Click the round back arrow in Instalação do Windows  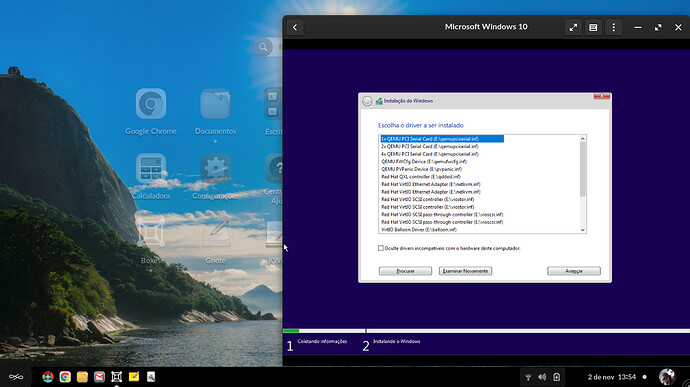click(367, 101)
